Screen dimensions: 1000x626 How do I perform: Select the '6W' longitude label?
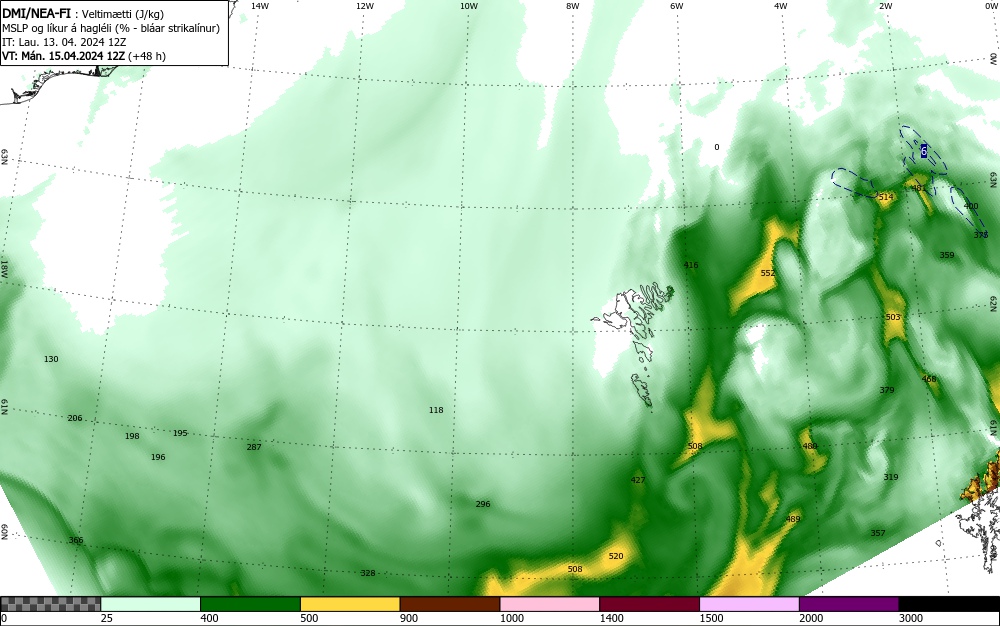tap(677, 6)
